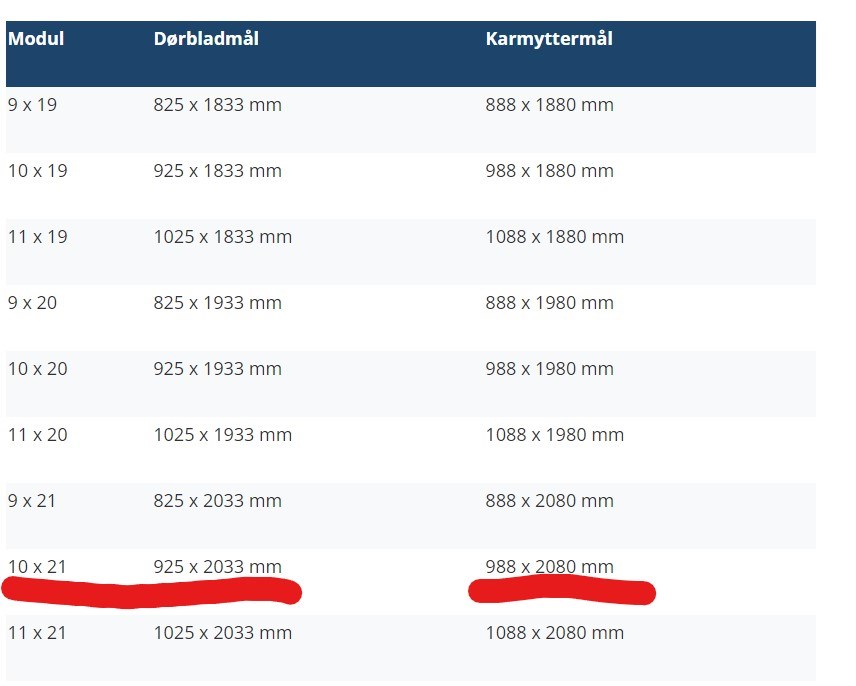
Task: Click frame size 1088 x 2080 mm
Action: (554, 633)
